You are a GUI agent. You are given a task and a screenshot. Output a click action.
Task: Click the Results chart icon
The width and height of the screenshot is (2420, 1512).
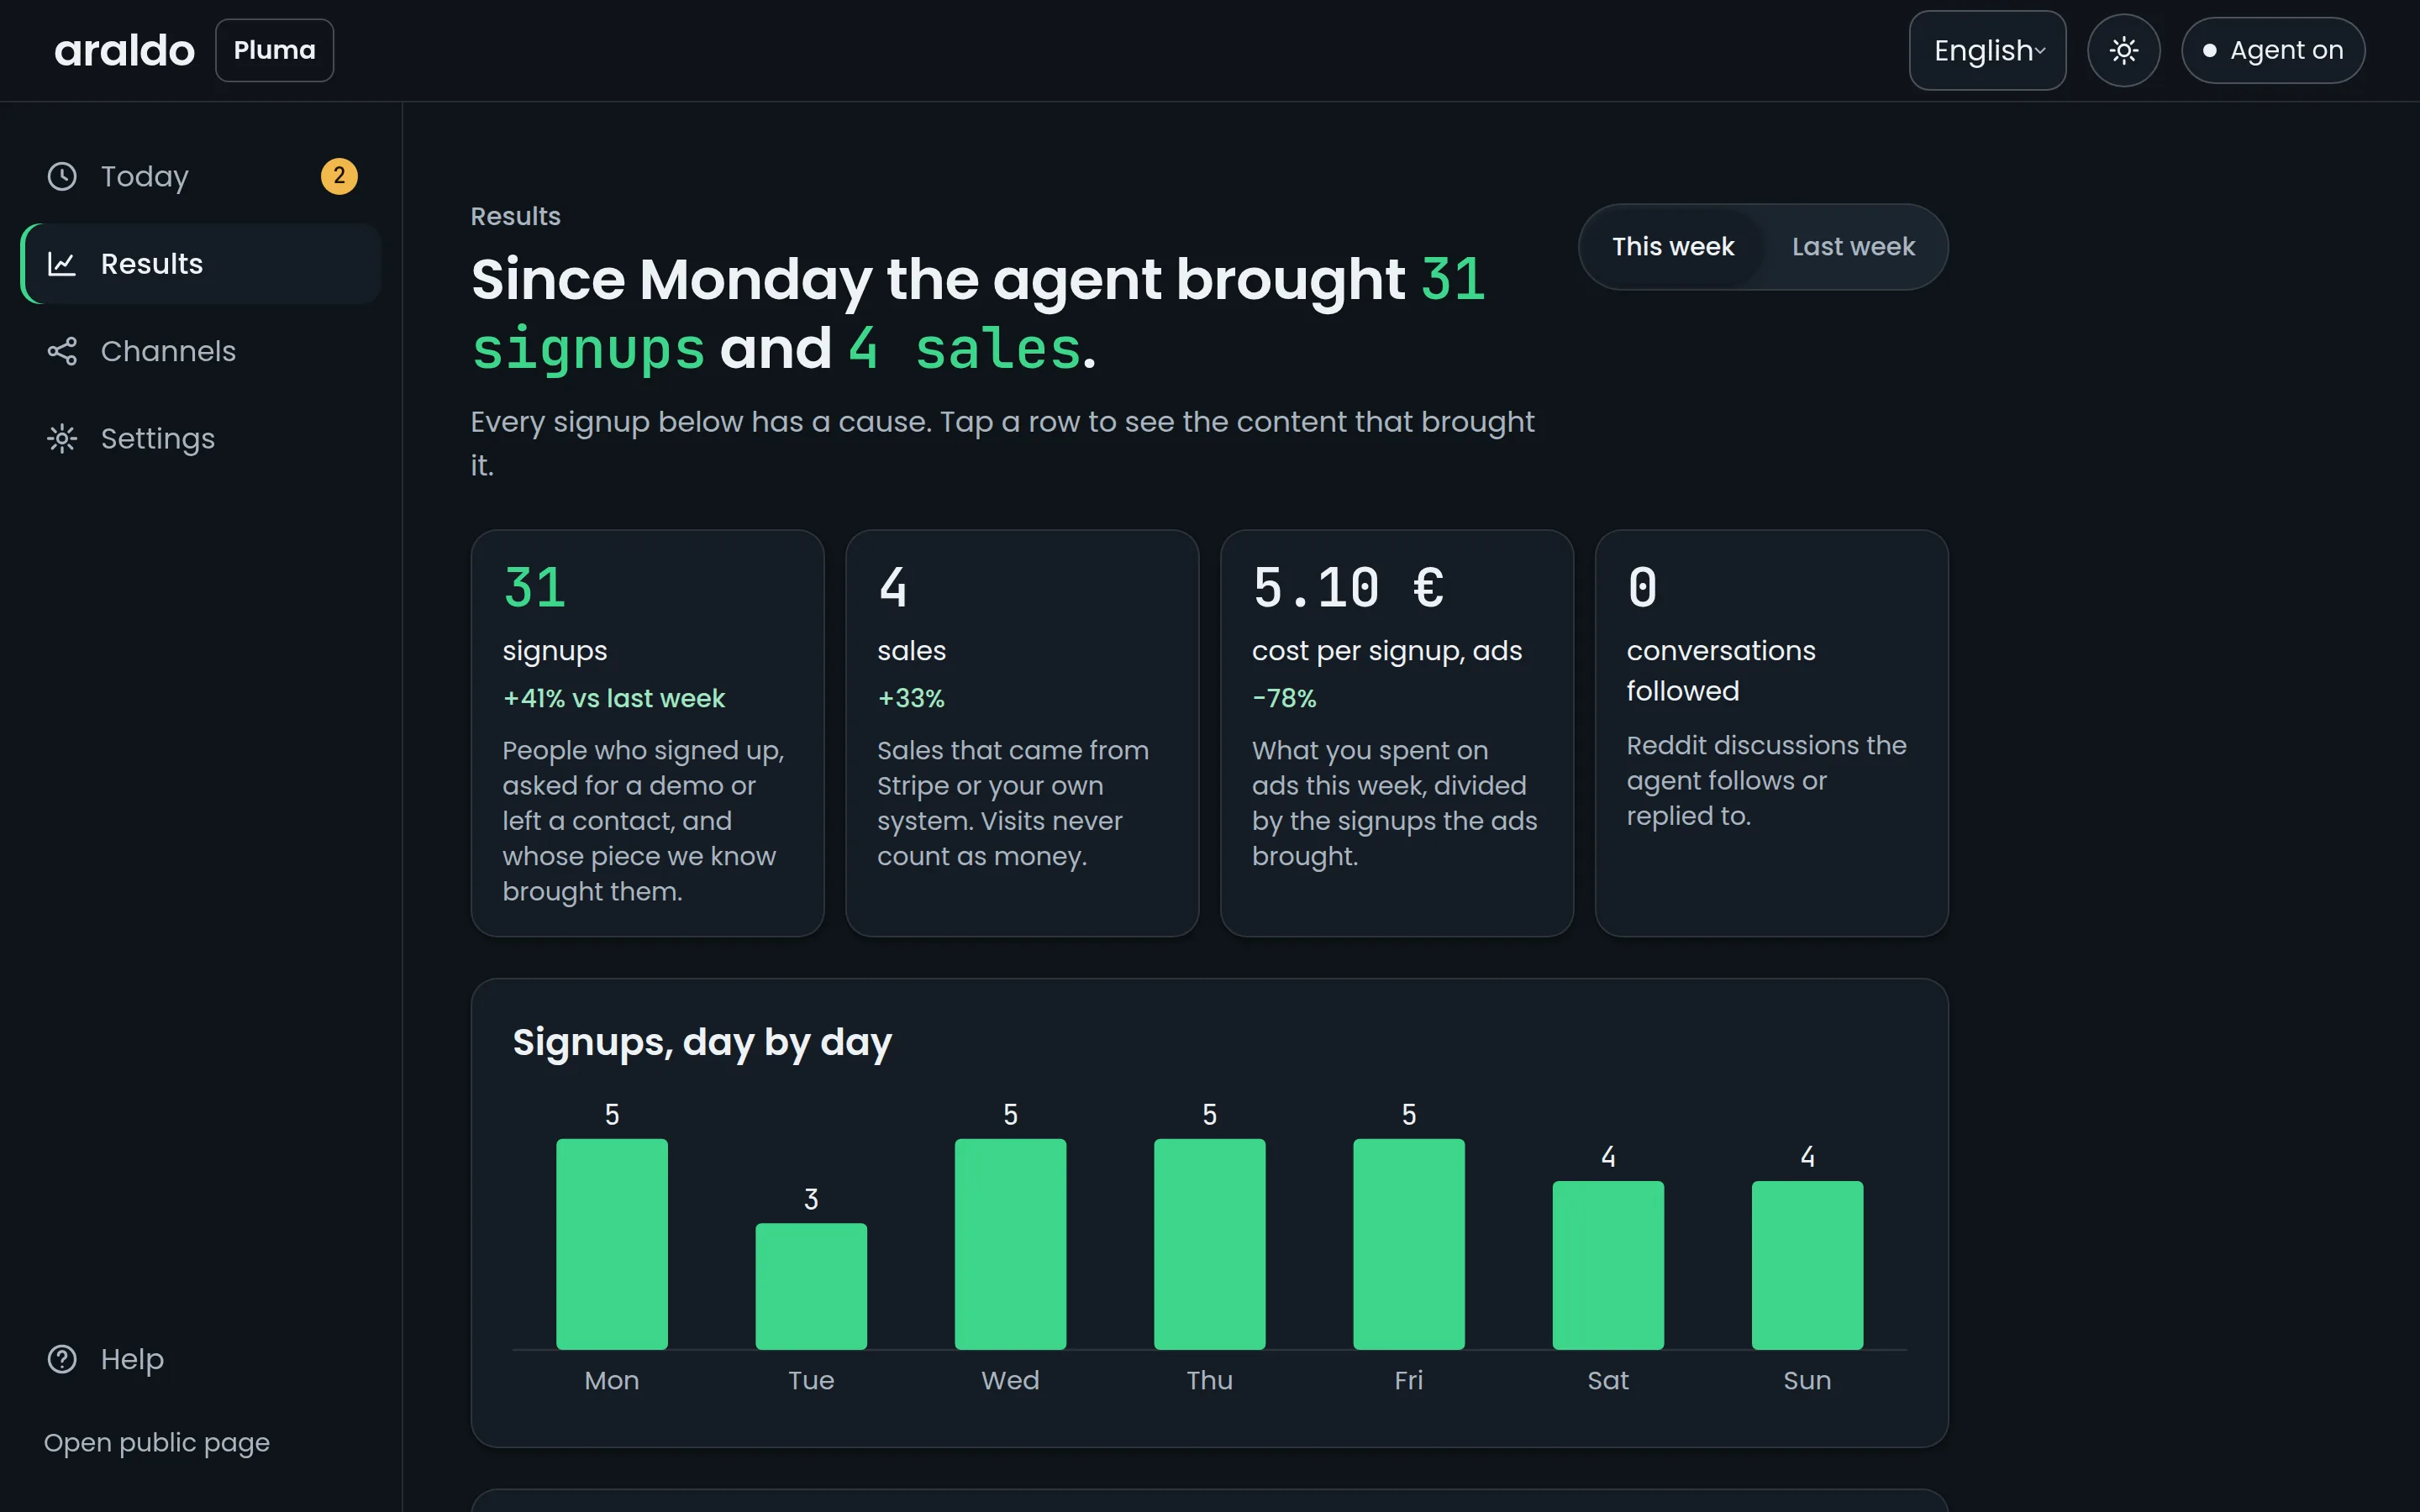[x=62, y=264]
